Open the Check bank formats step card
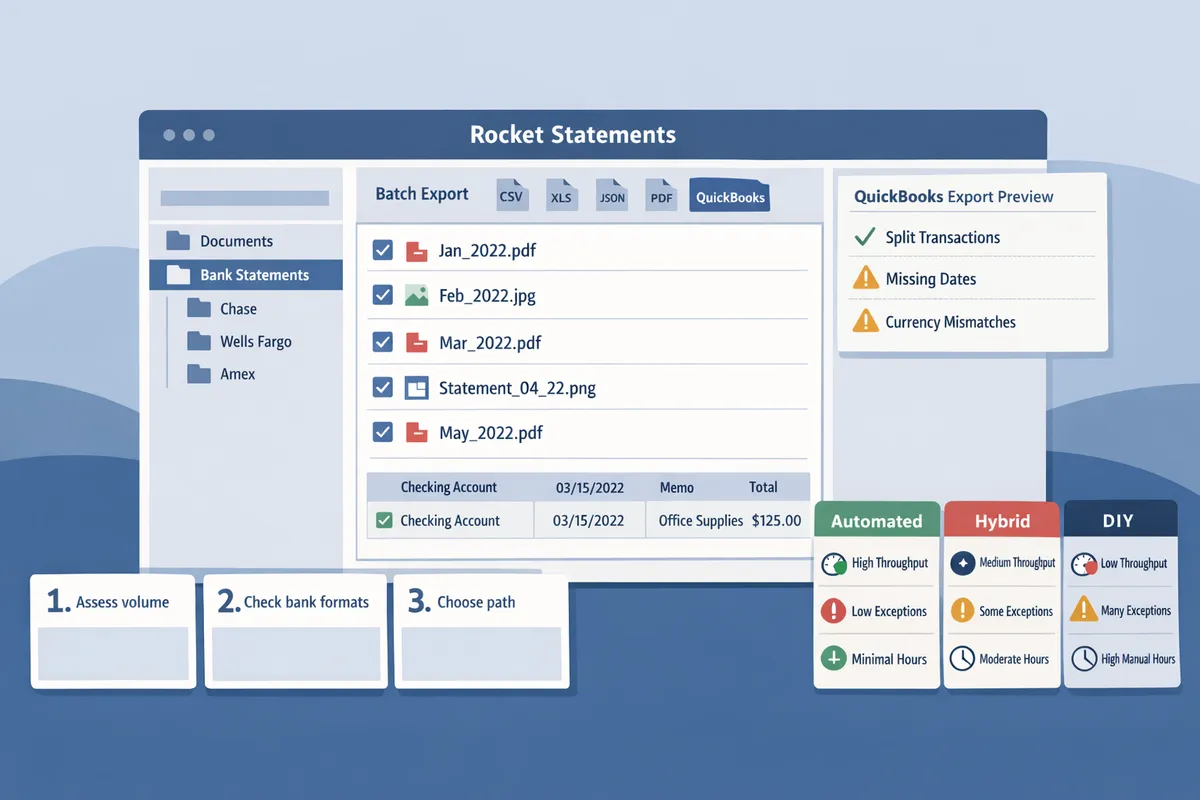The height and width of the screenshot is (800, 1200). pos(295,631)
